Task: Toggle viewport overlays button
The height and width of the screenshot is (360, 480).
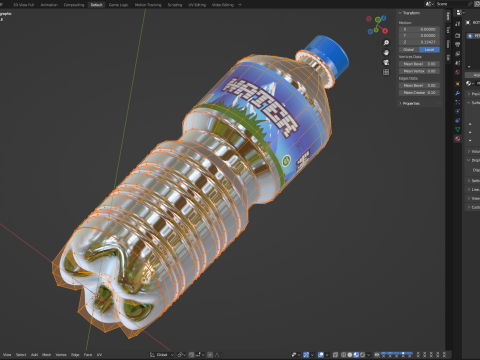Action: (x=321, y=355)
